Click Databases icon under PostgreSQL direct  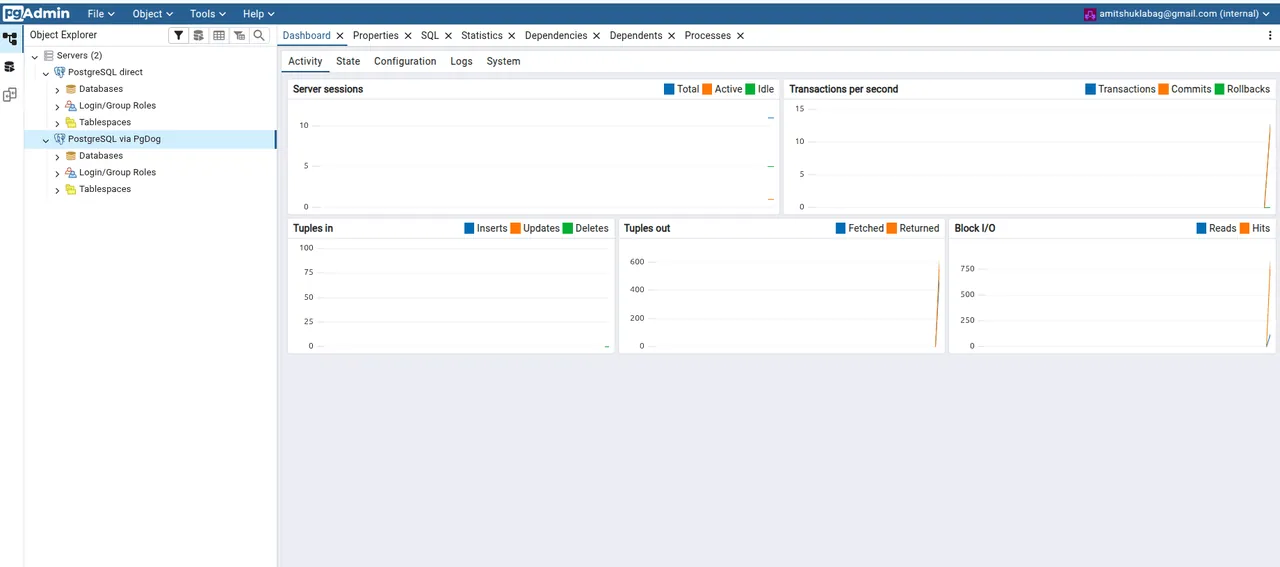click(71, 89)
